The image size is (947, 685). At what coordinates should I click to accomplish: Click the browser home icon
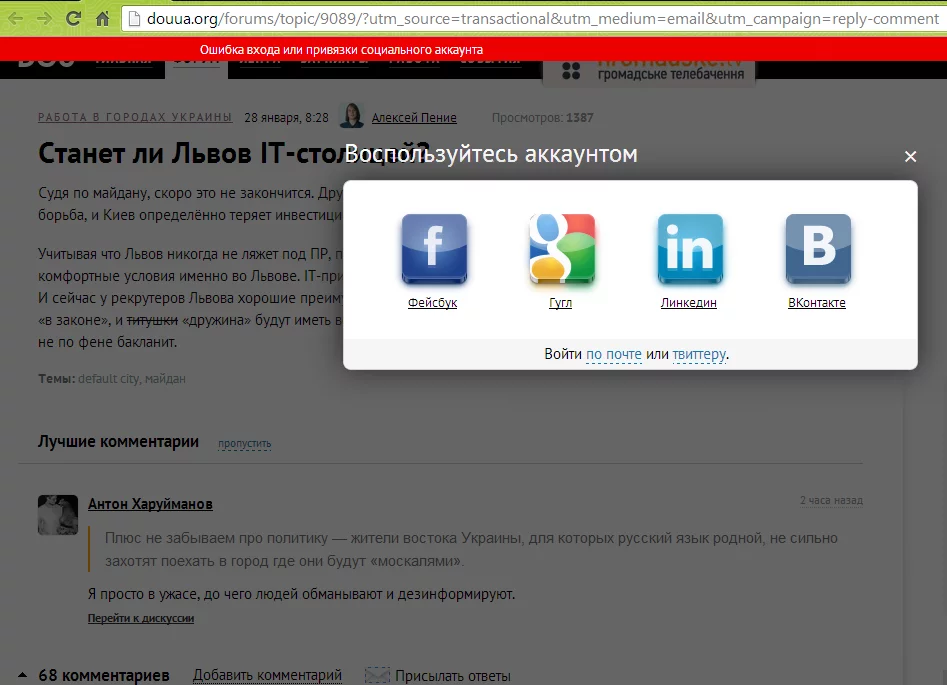click(x=103, y=19)
